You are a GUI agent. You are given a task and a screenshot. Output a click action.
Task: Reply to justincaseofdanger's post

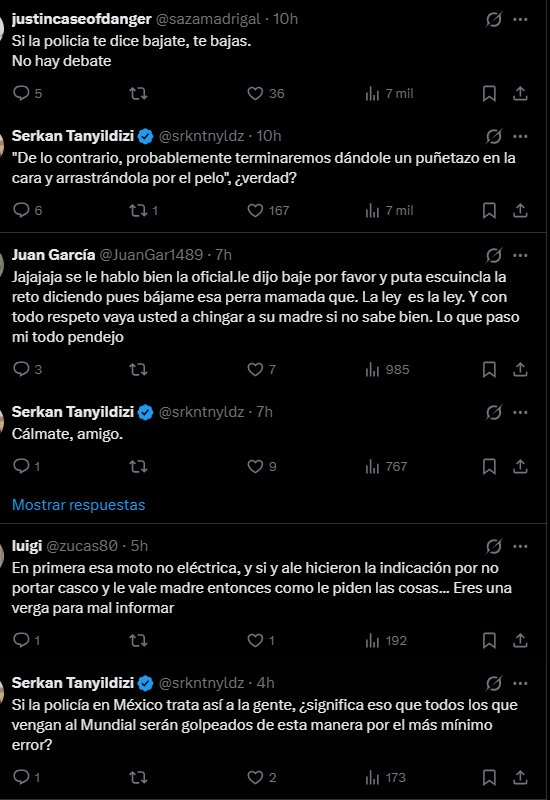click(27, 93)
